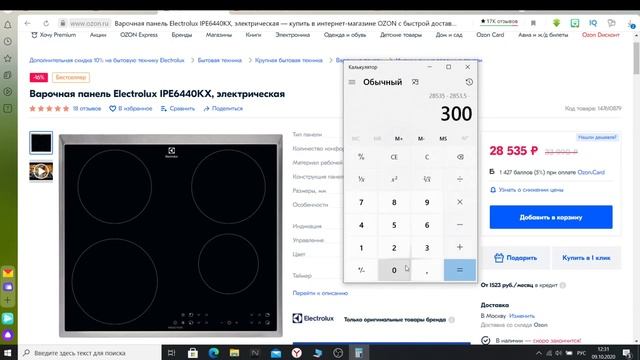This screenshot has width=640, height=360.
Task: Go back with browser back arrow
Action: click(x=27, y=23)
